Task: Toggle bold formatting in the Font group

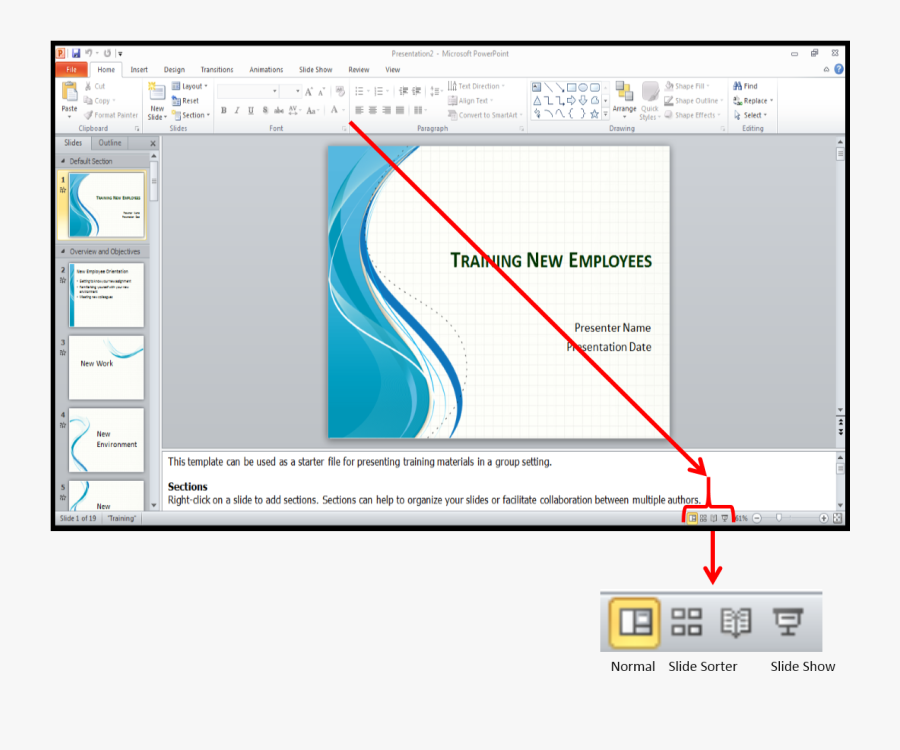Action: (222, 110)
